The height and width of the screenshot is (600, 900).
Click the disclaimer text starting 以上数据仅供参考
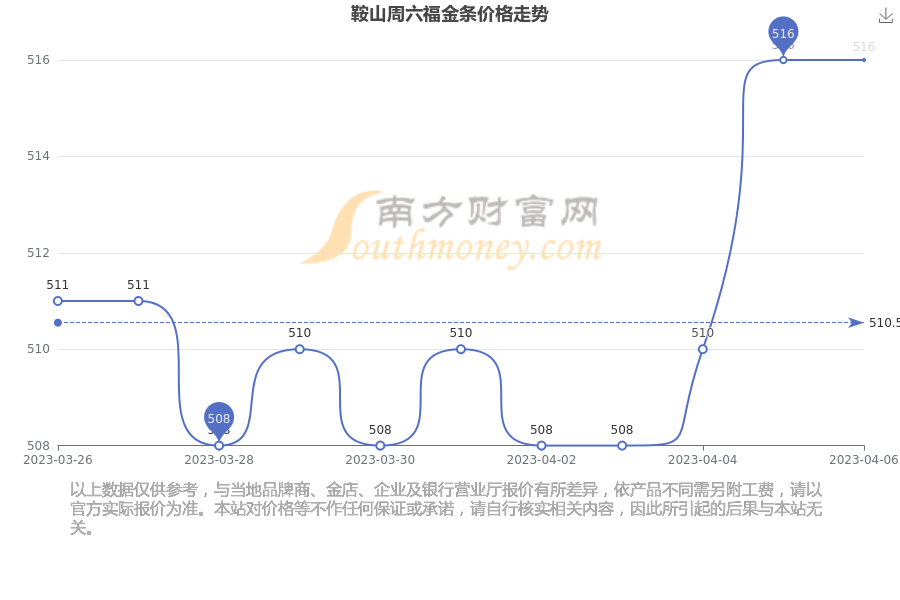[446, 509]
